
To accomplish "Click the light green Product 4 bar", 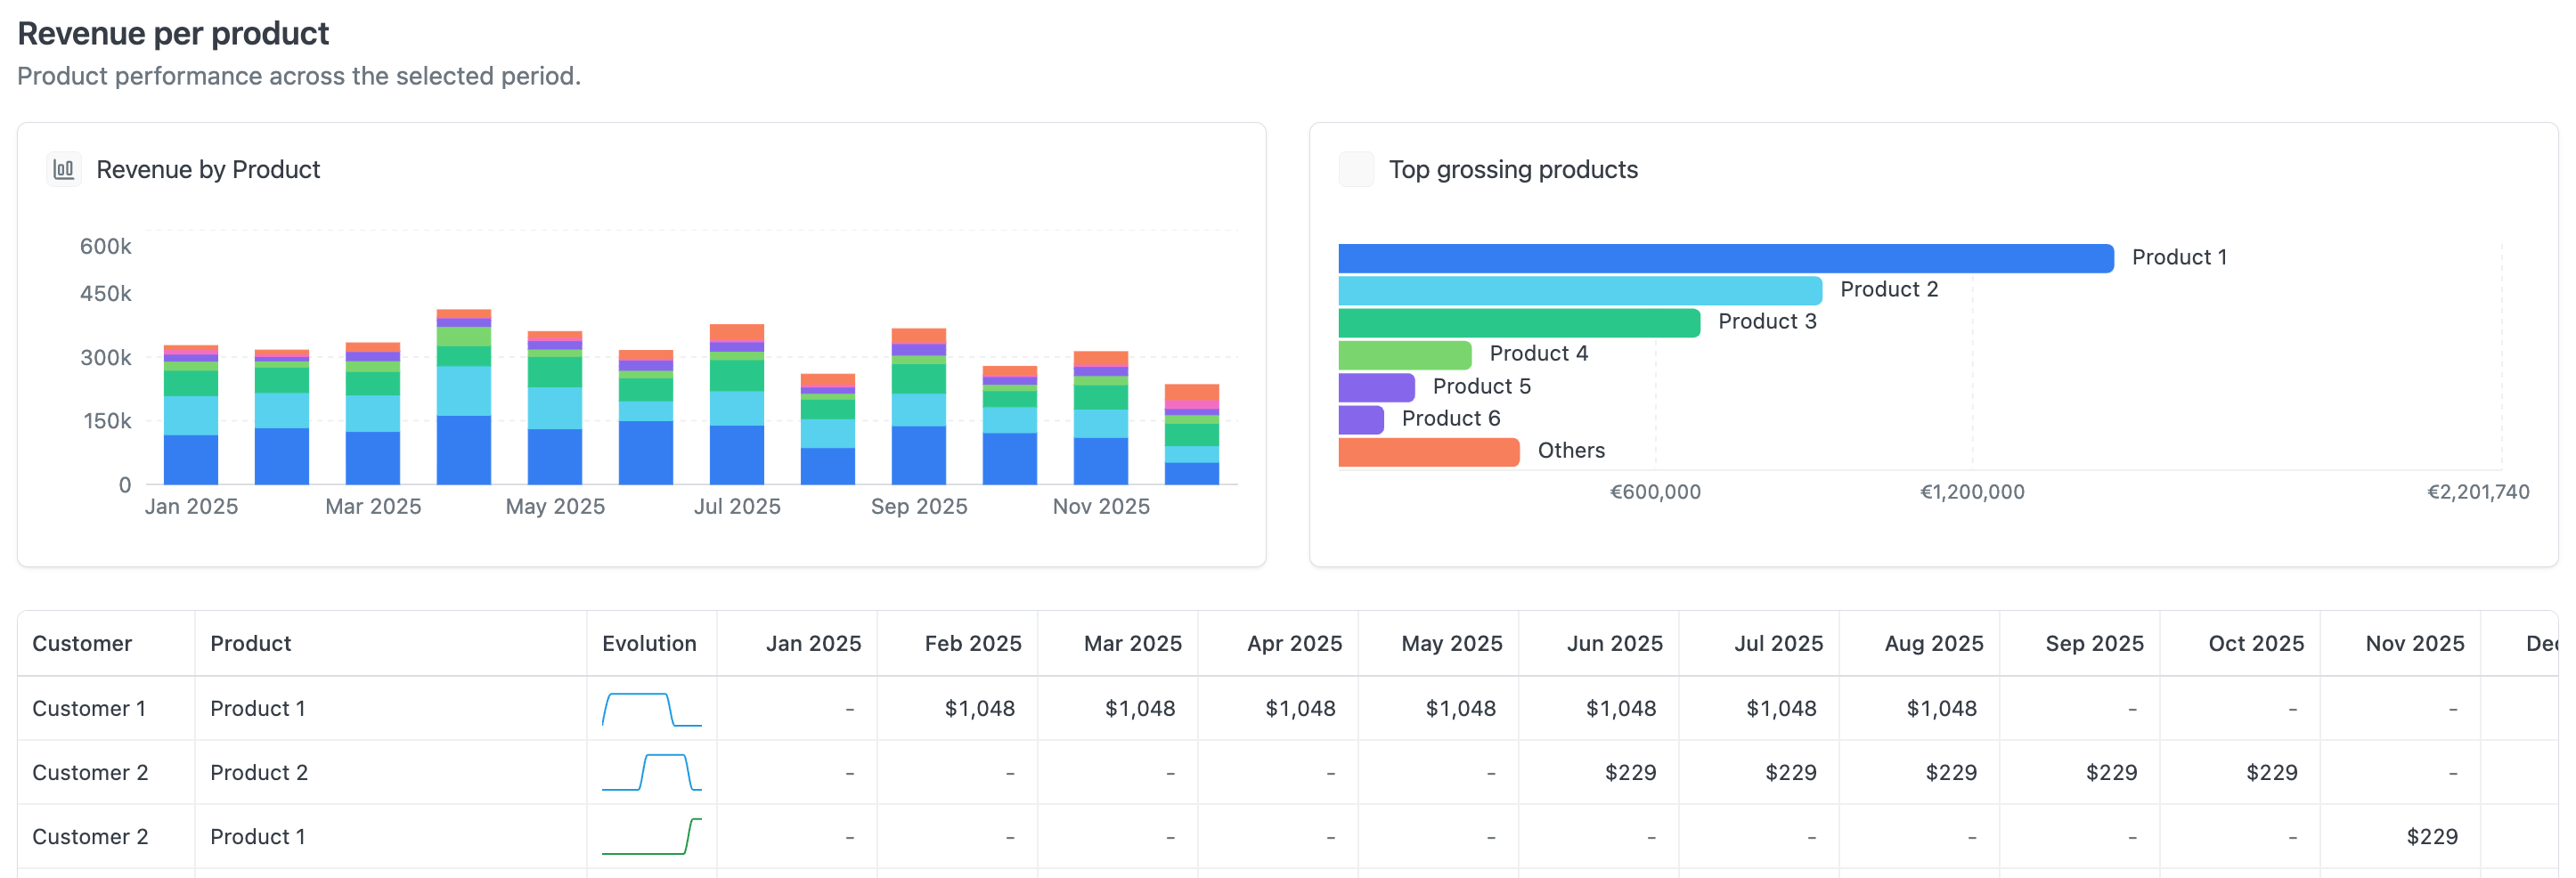I will pyautogui.click(x=1404, y=354).
